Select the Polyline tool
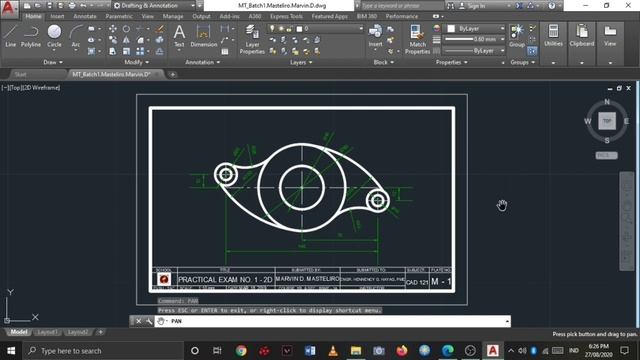This screenshot has width=640, height=360. [x=31, y=36]
